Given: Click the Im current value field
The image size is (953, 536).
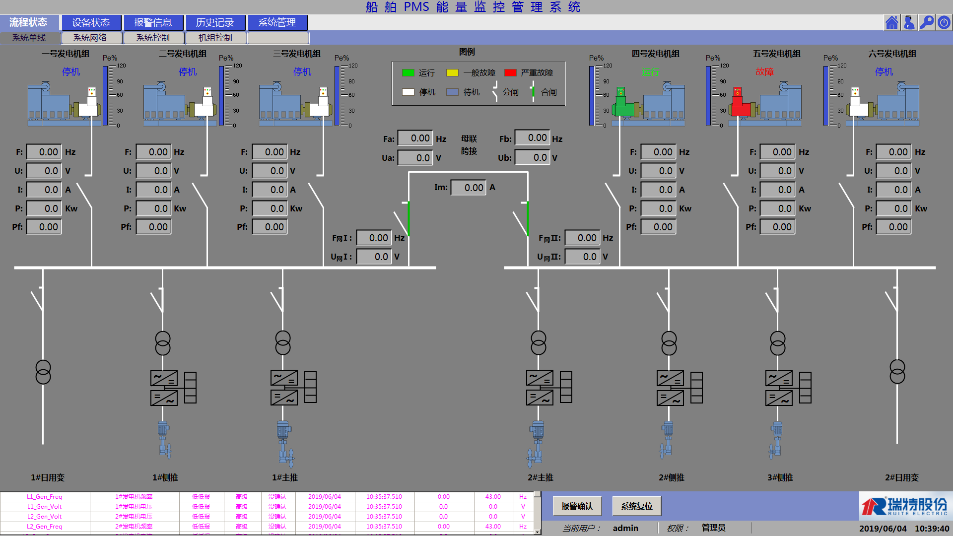Looking at the screenshot, I should [x=467, y=187].
